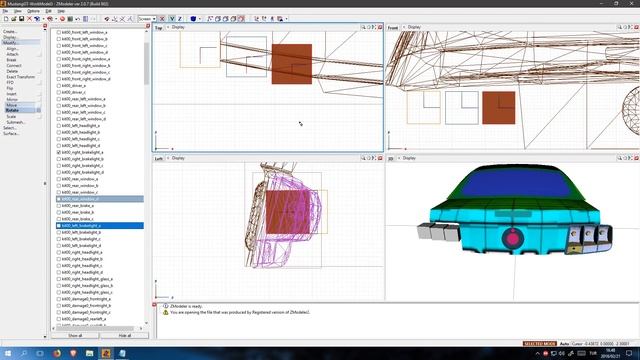Open the Top viewport name dropdown
The height and width of the screenshot is (360, 640).
tap(158, 28)
